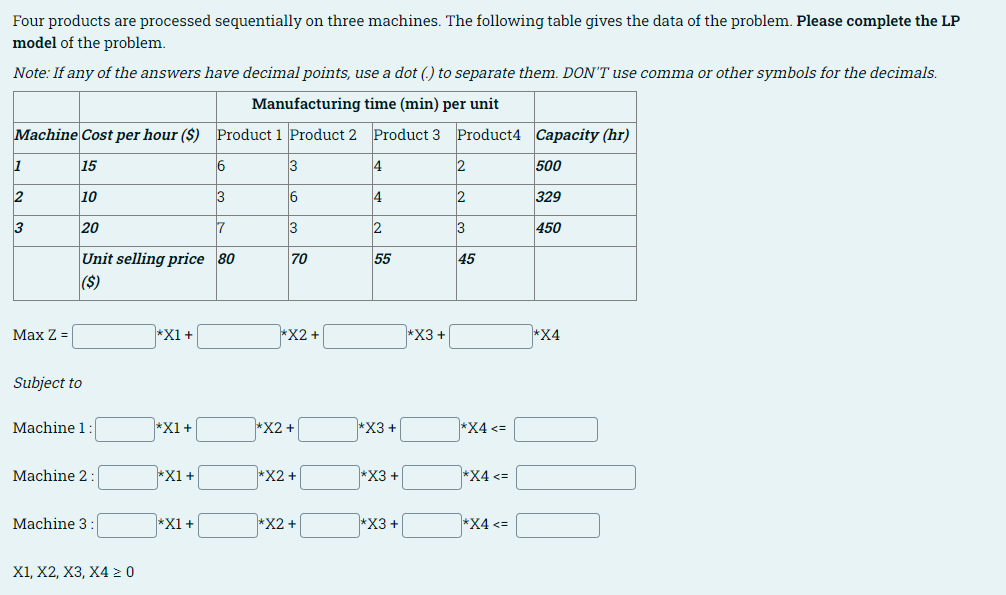Select the Machine 2 X2 coefficient box
The image size is (1006, 595).
(x=227, y=477)
